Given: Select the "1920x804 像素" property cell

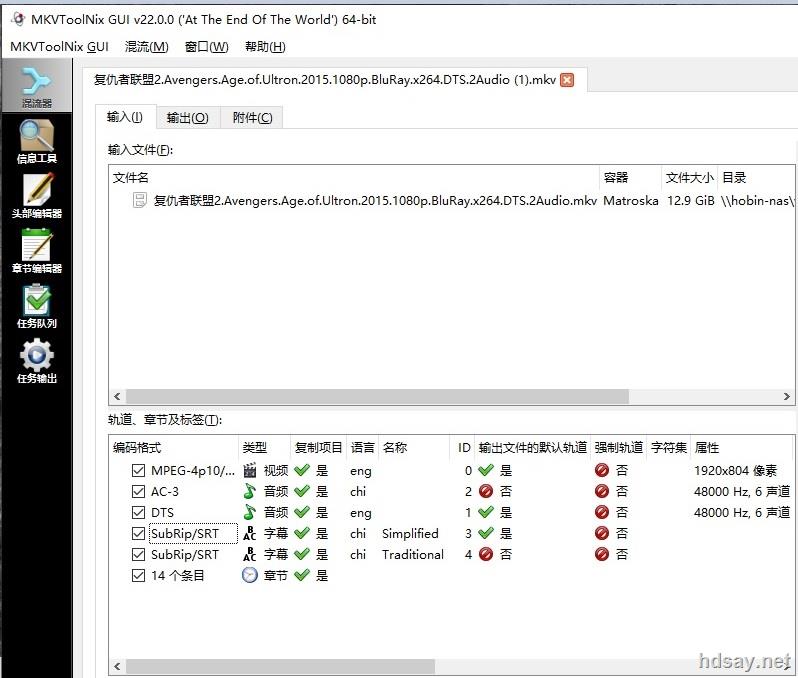Looking at the screenshot, I should (x=735, y=470).
